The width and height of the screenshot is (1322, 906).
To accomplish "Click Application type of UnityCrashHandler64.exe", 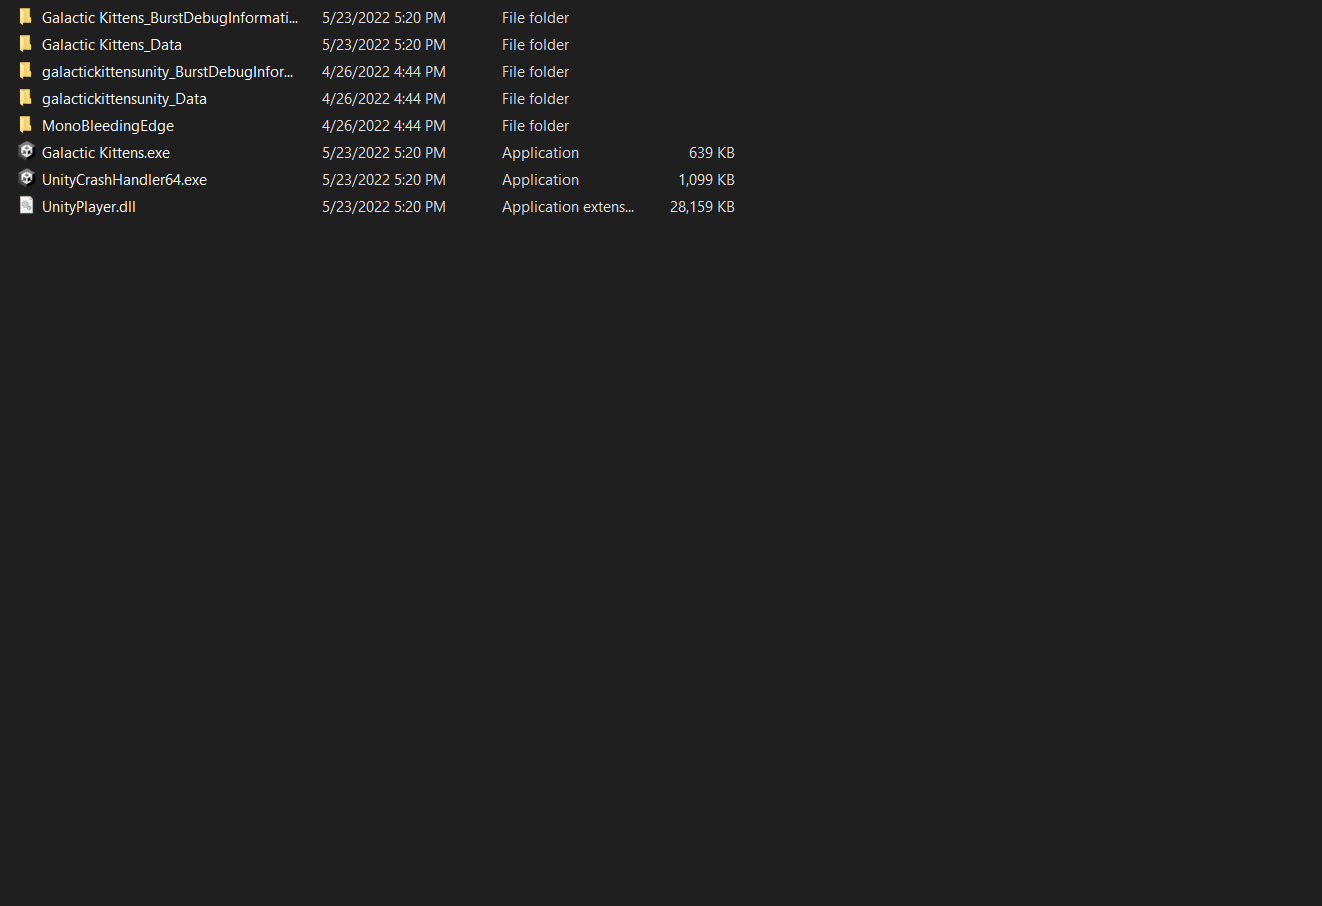I will [x=541, y=180].
